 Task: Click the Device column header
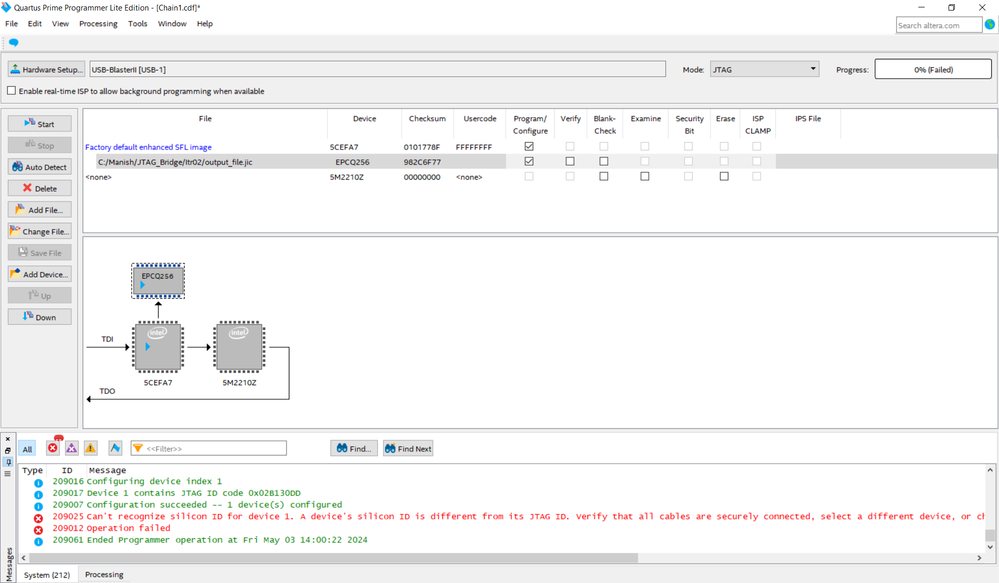pos(364,119)
